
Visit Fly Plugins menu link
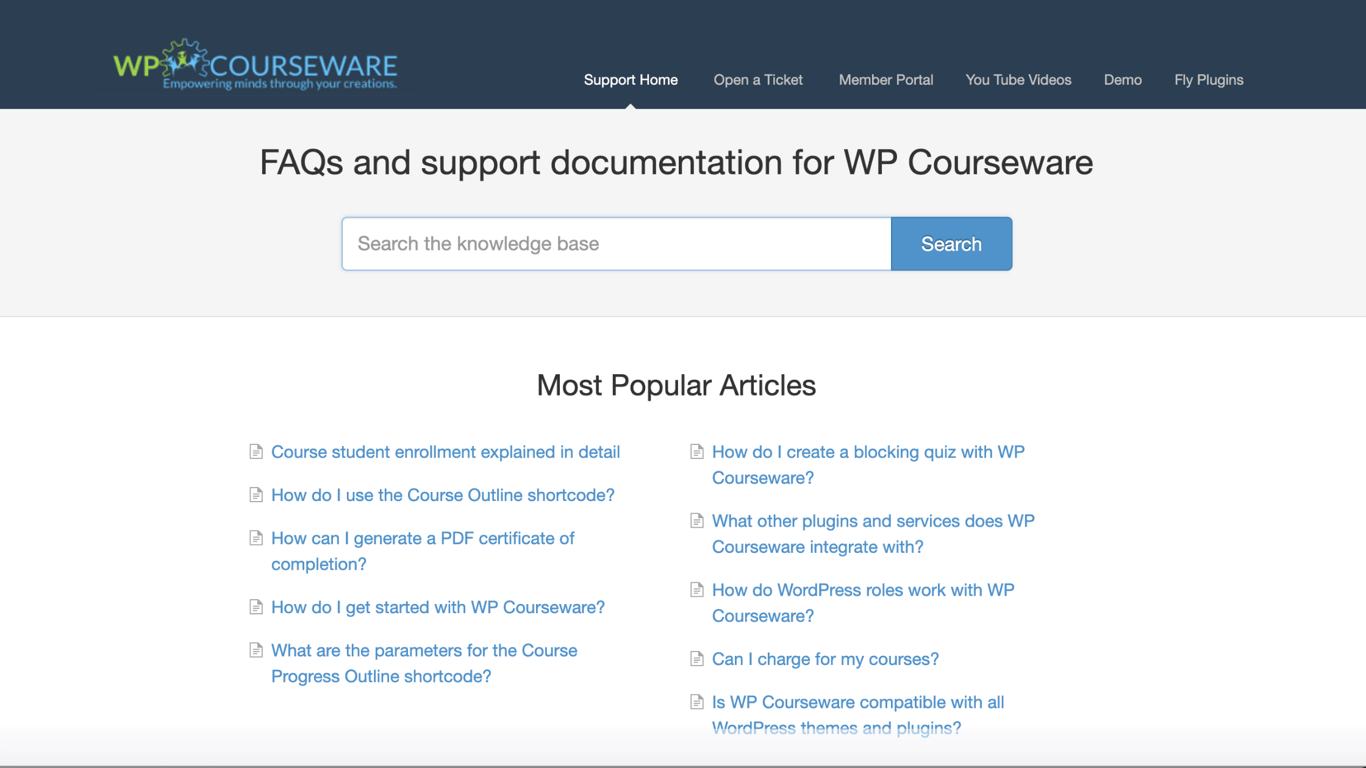(1209, 80)
